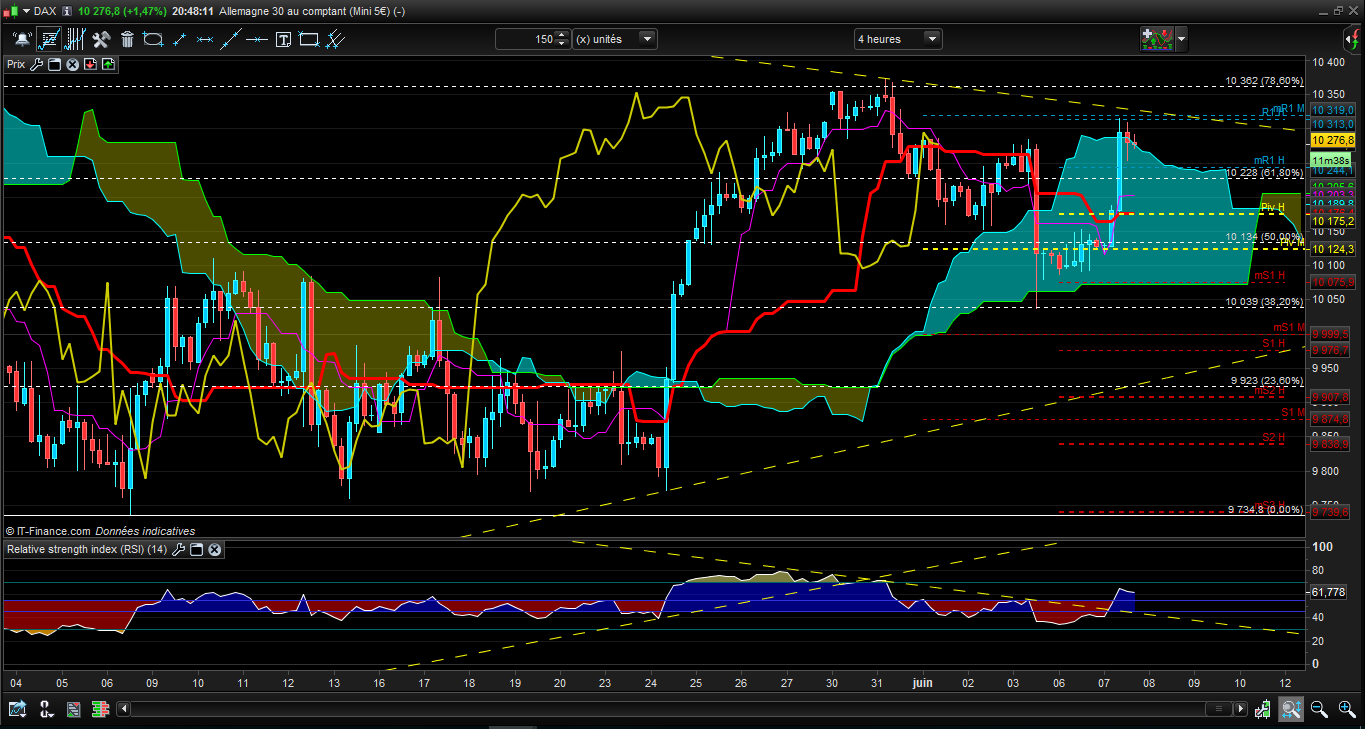Click the add indicator chart button
The image size is (1365, 729).
click(x=1157, y=39)
